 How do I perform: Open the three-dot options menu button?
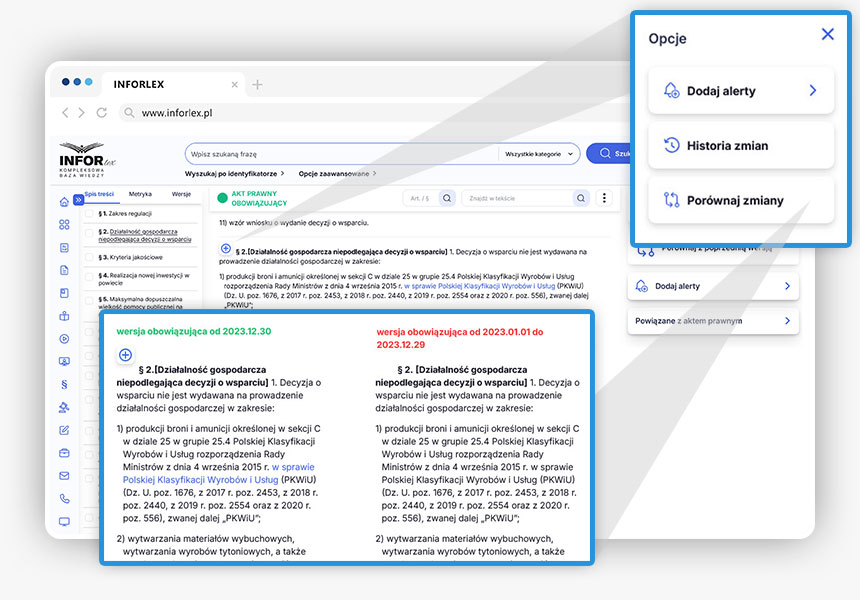[604, 198]
